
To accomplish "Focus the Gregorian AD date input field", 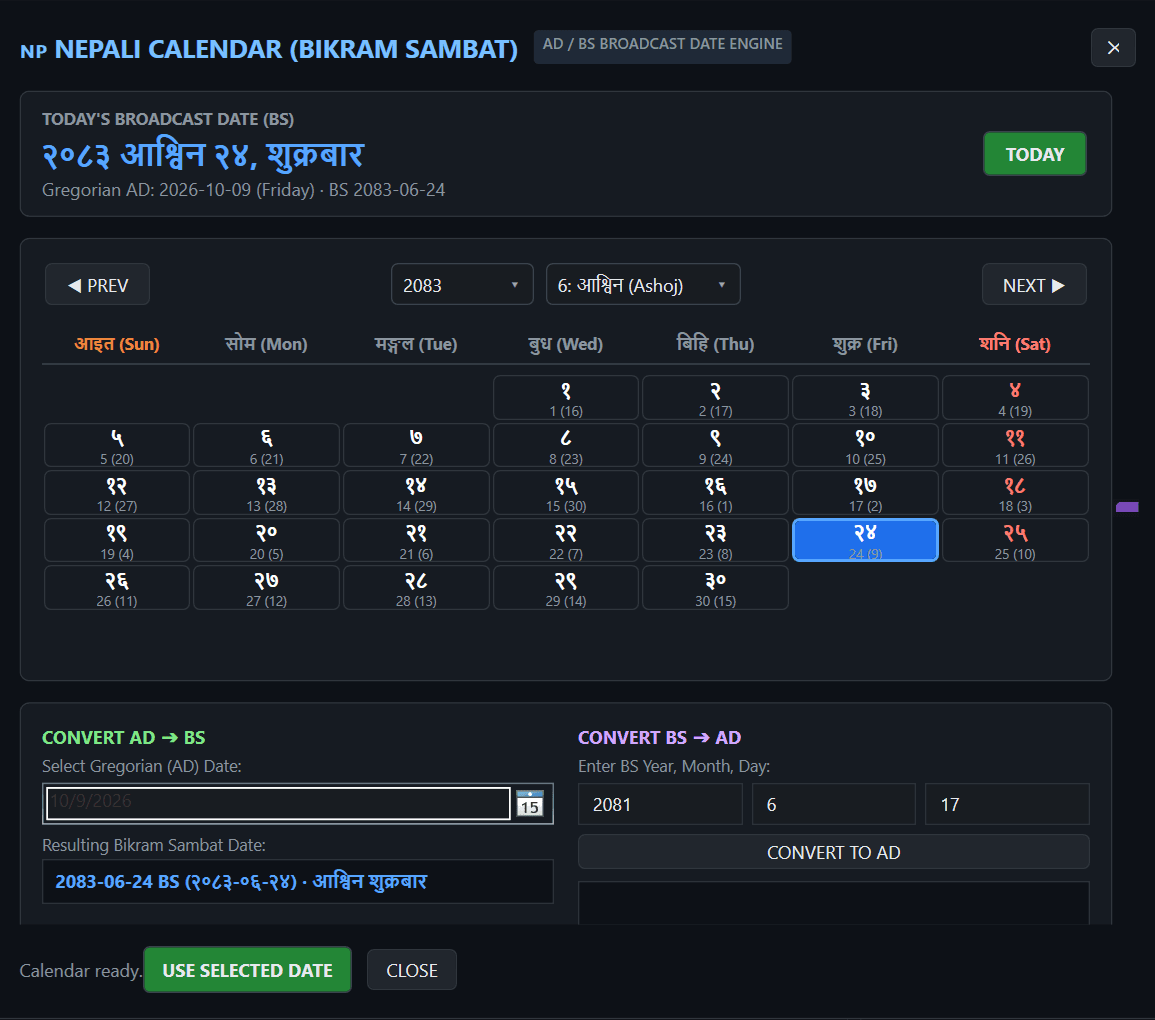I will tap(278, 803).
